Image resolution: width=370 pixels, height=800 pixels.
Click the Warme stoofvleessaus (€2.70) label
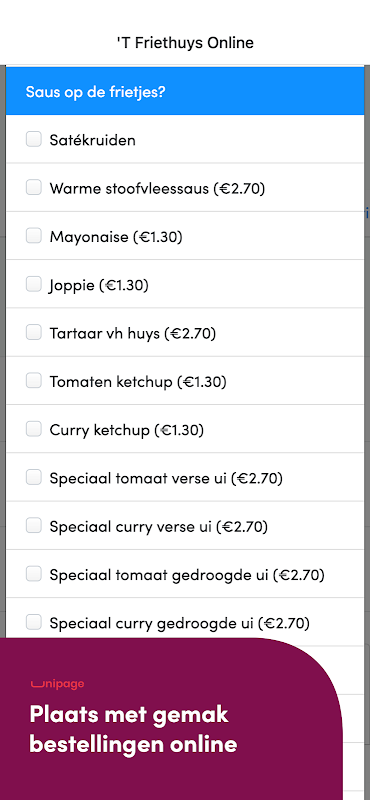pyautogui.click(x=157, y=188)
